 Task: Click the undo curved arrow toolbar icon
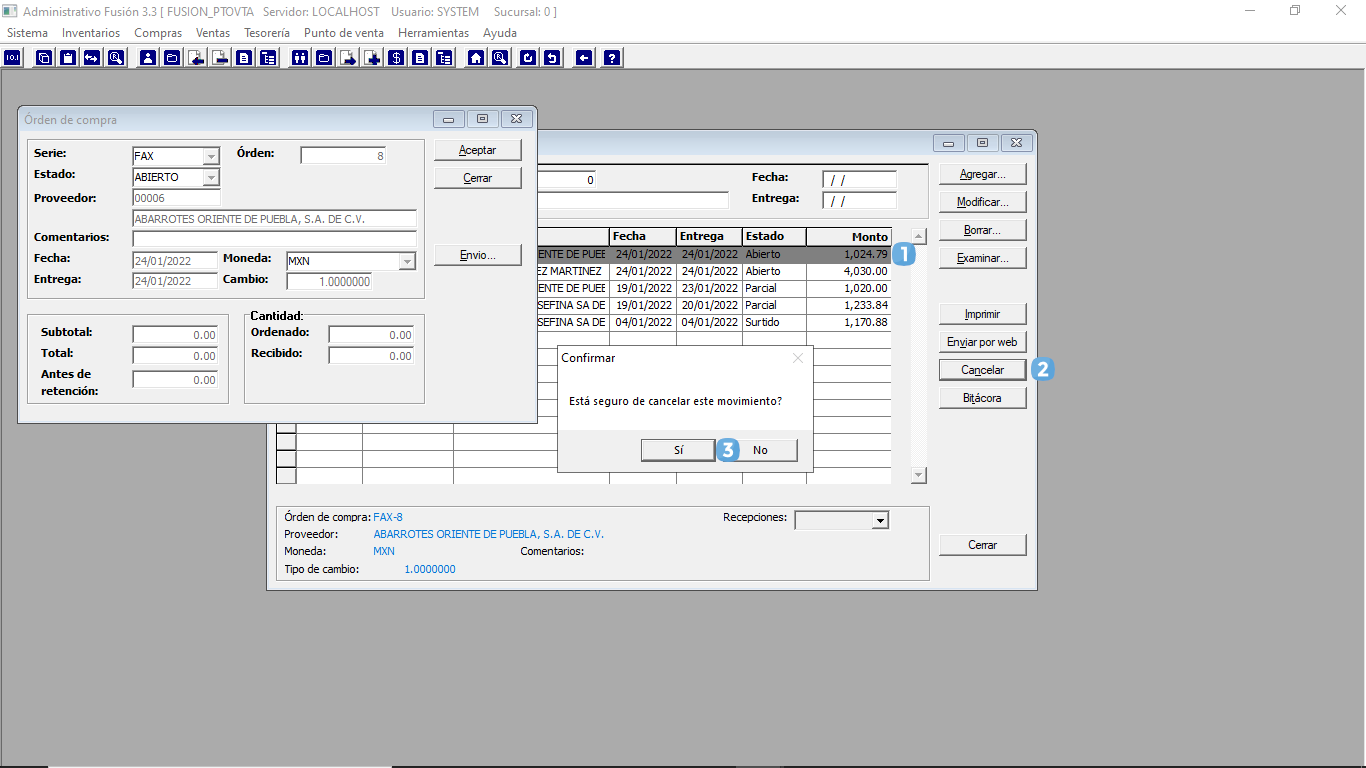click(552, 58)
